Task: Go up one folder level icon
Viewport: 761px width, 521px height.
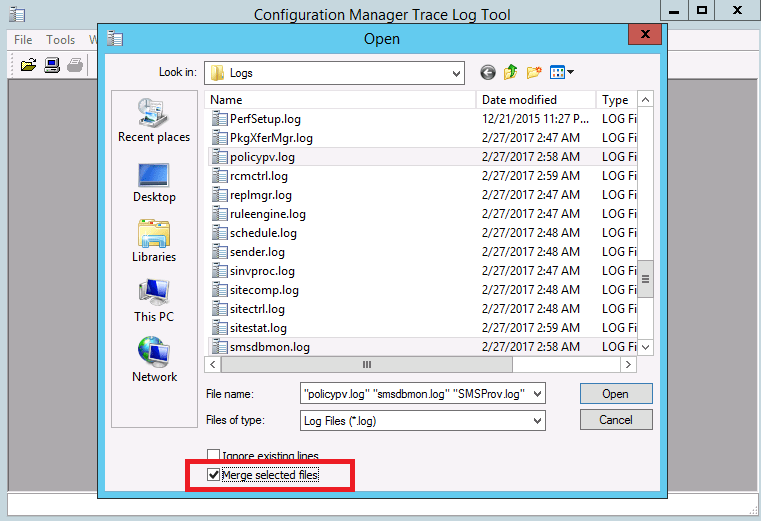Action: coord(511,72)
